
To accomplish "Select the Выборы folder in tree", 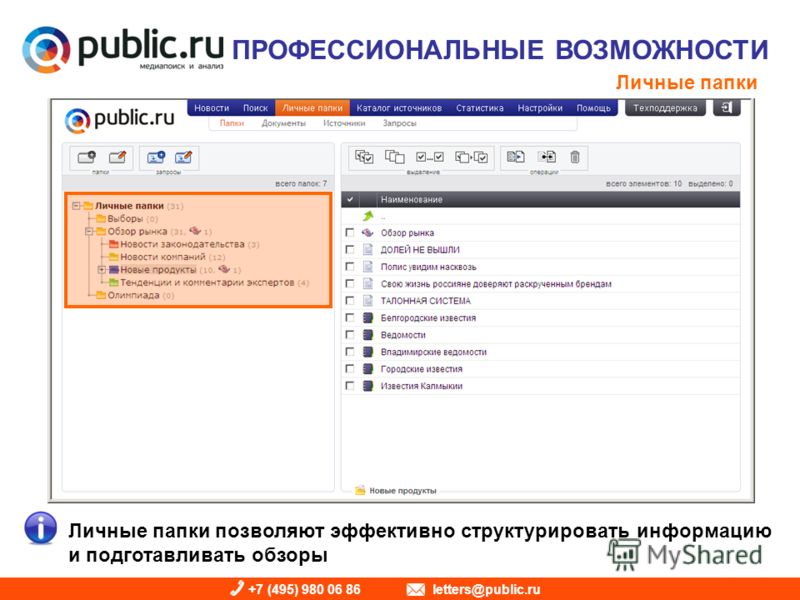I will [125, 218].
